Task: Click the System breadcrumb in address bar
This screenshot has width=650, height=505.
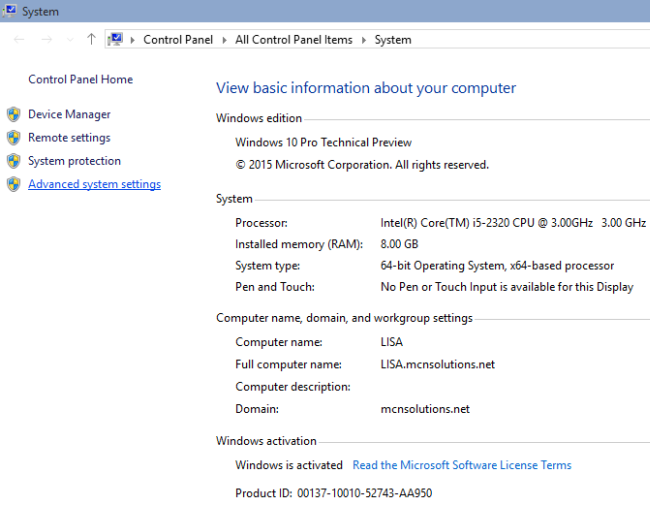Action: (x=393, y=40)
